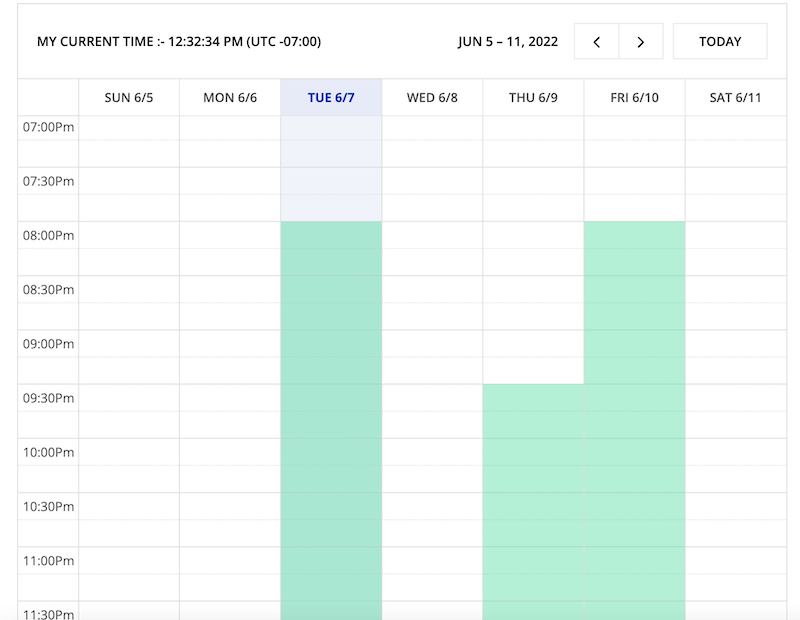Select the SUN 6/5 column header

pos(129,97)
